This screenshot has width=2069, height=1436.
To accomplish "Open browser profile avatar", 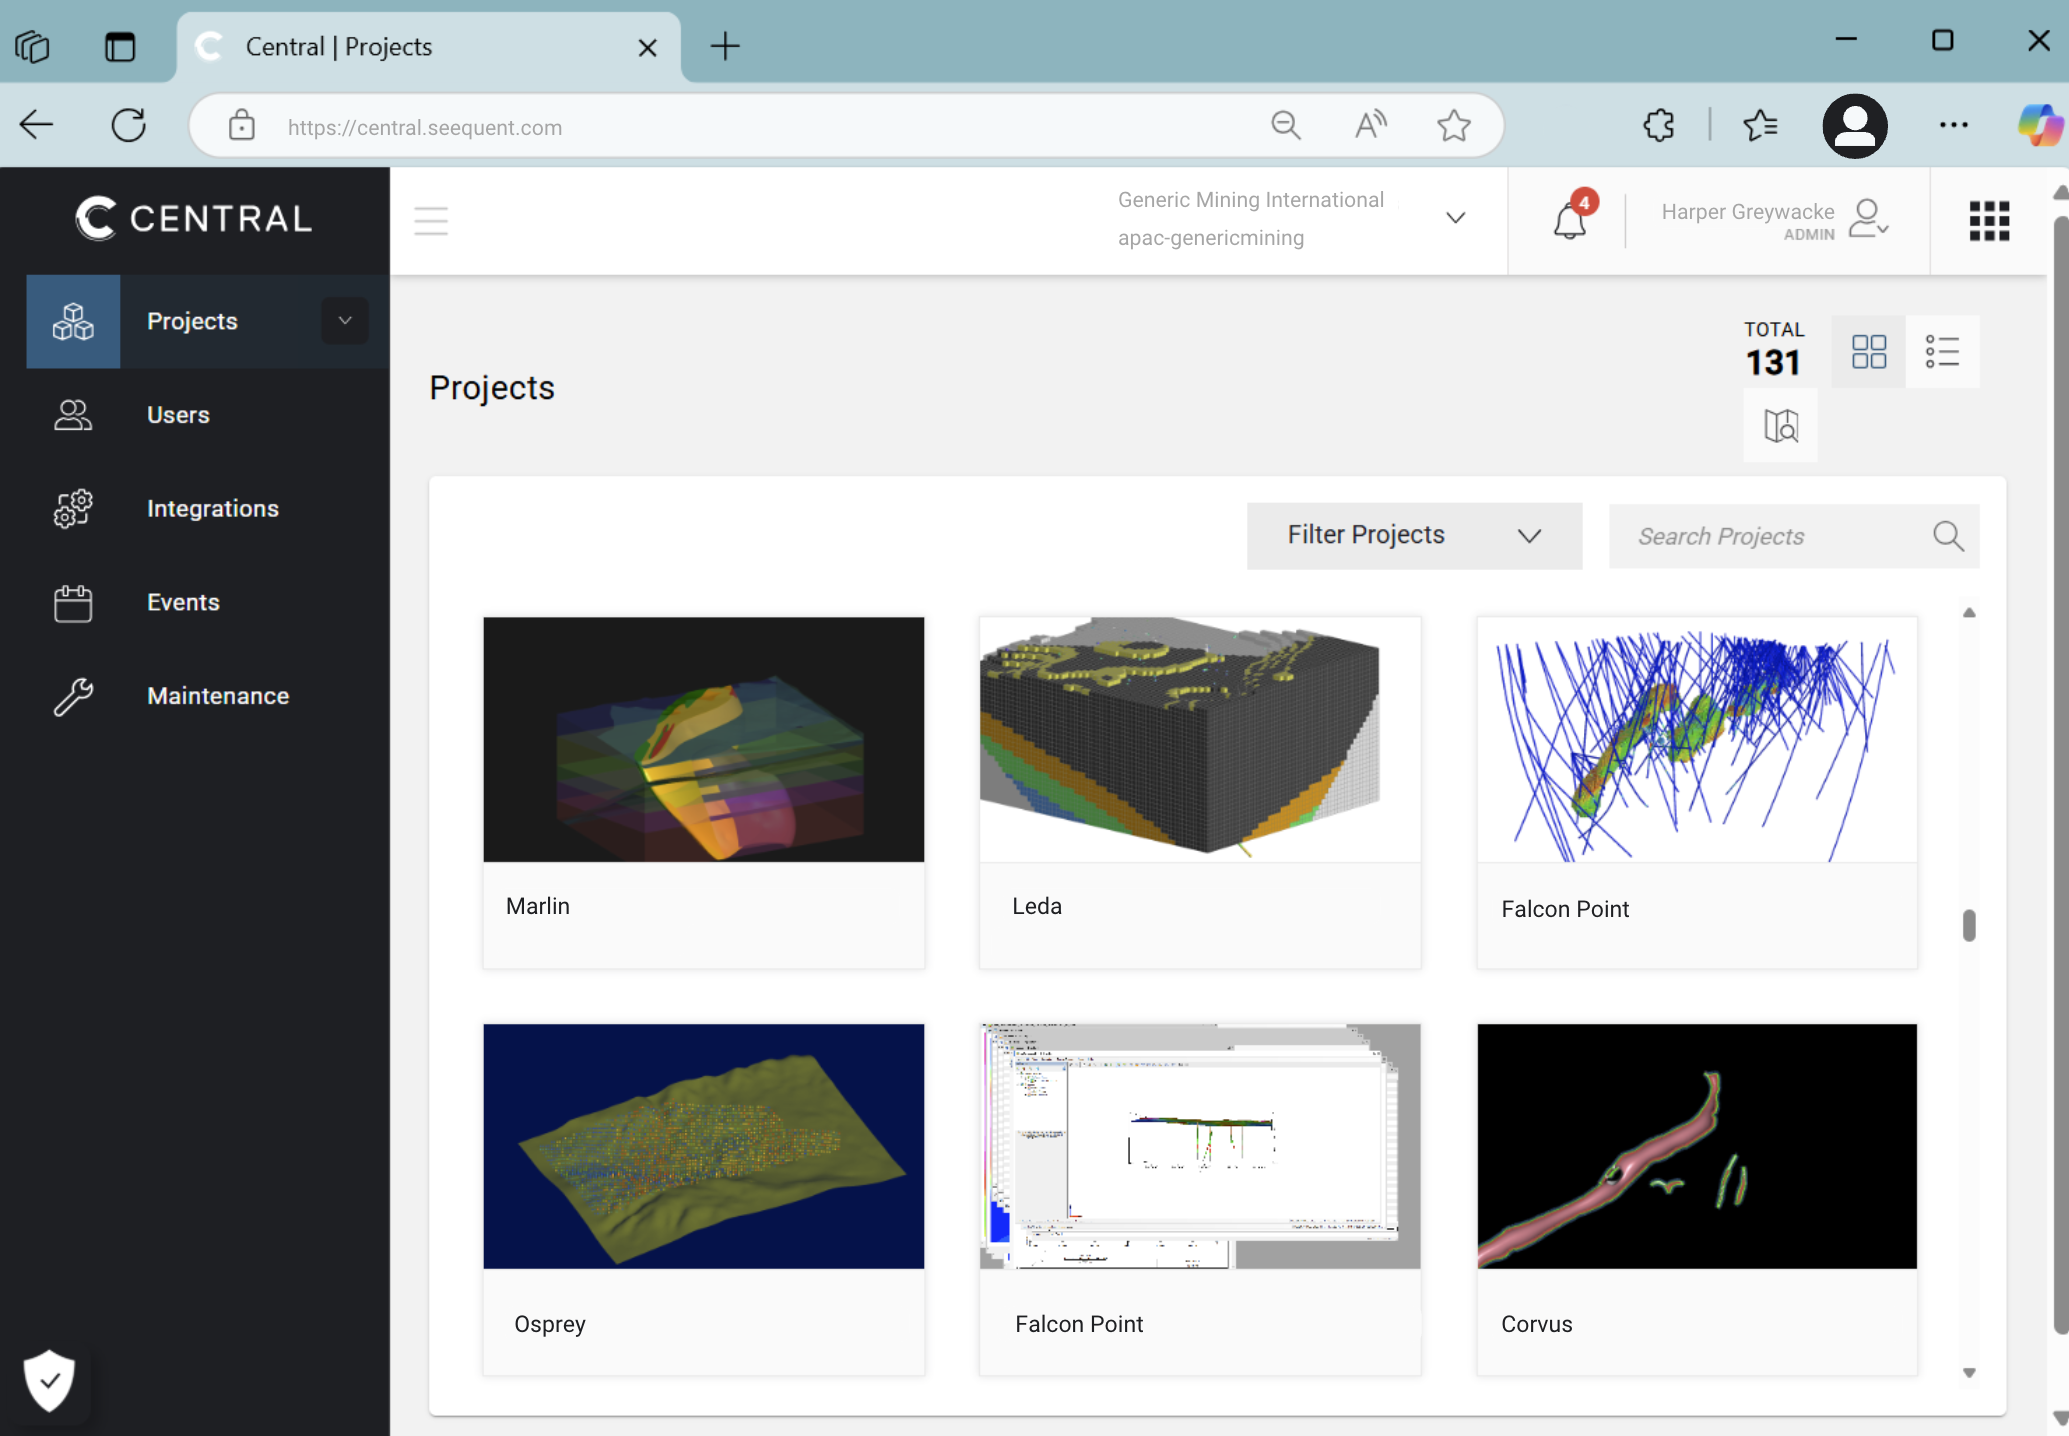I will click(1855, 126).
